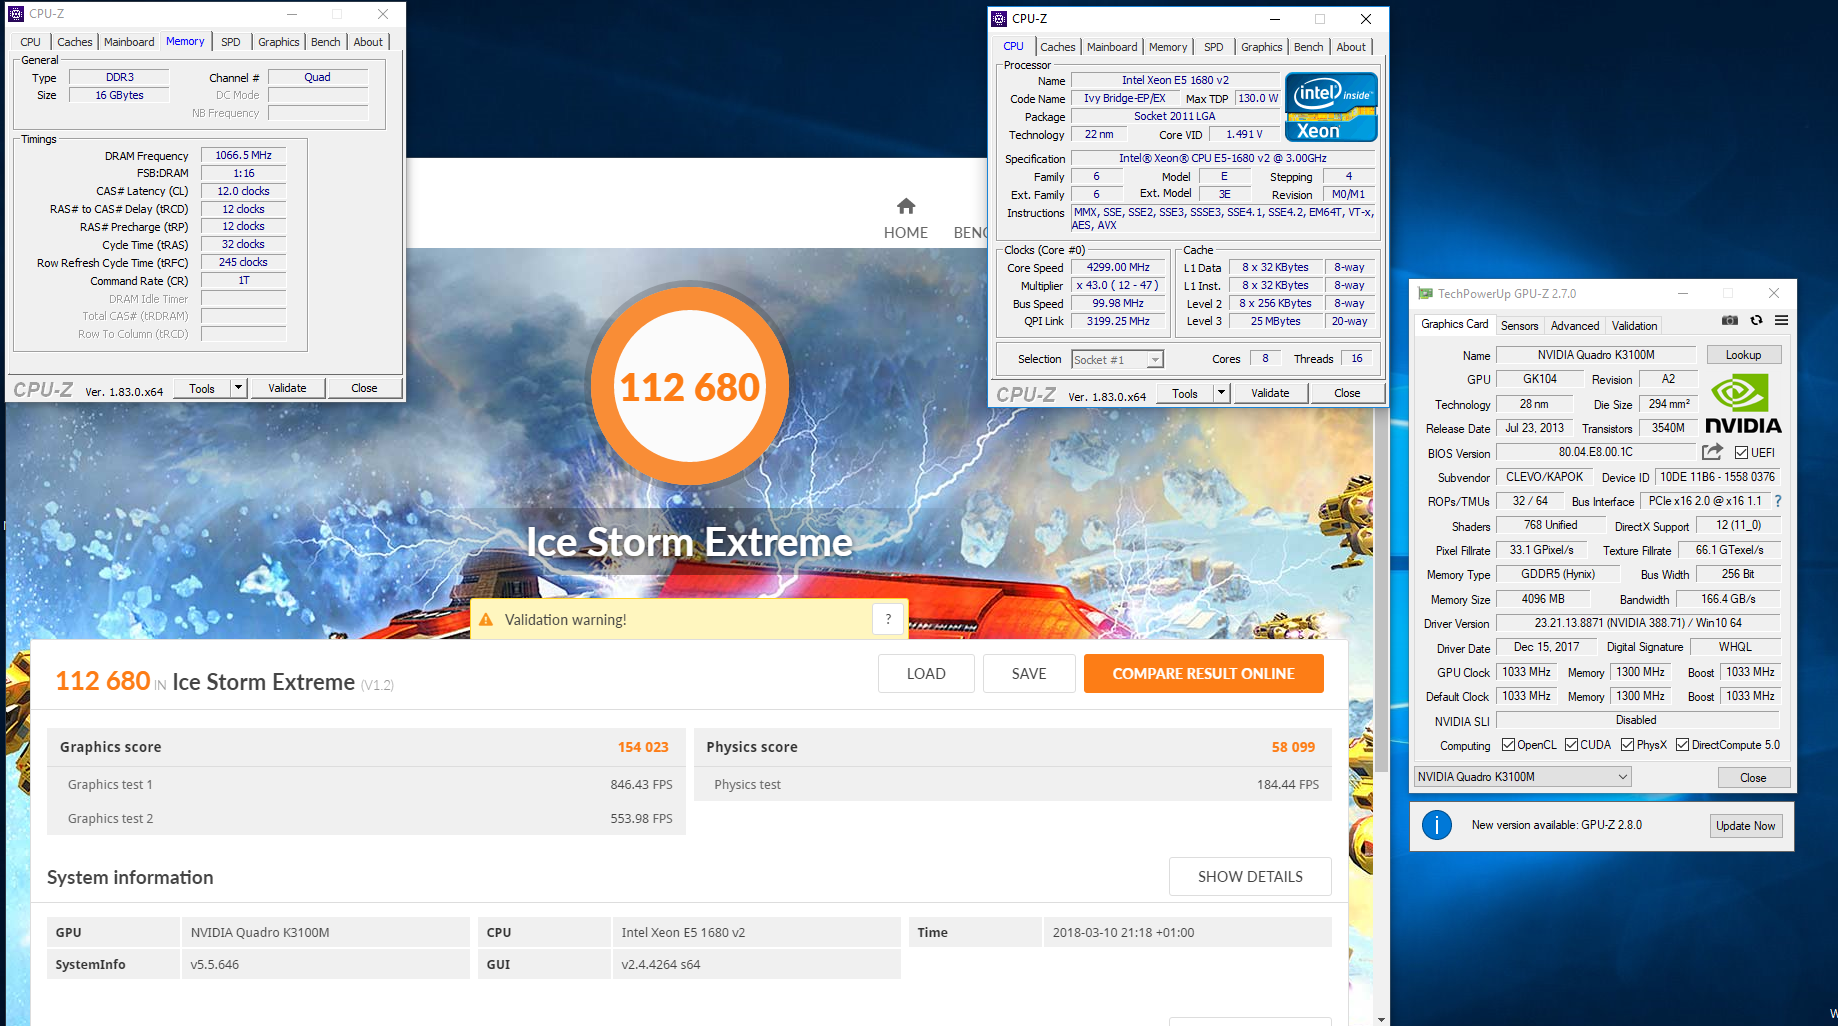Open SPD tab in left CPU-Z window

(231, 42)
